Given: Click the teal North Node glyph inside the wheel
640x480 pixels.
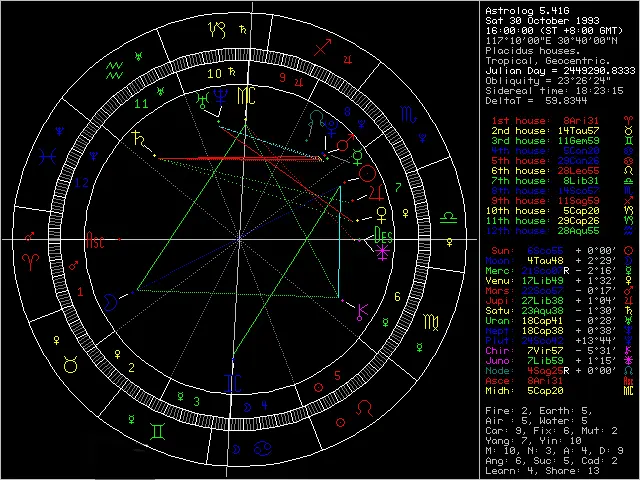Looking at the screenshot, I should point(316,119).
